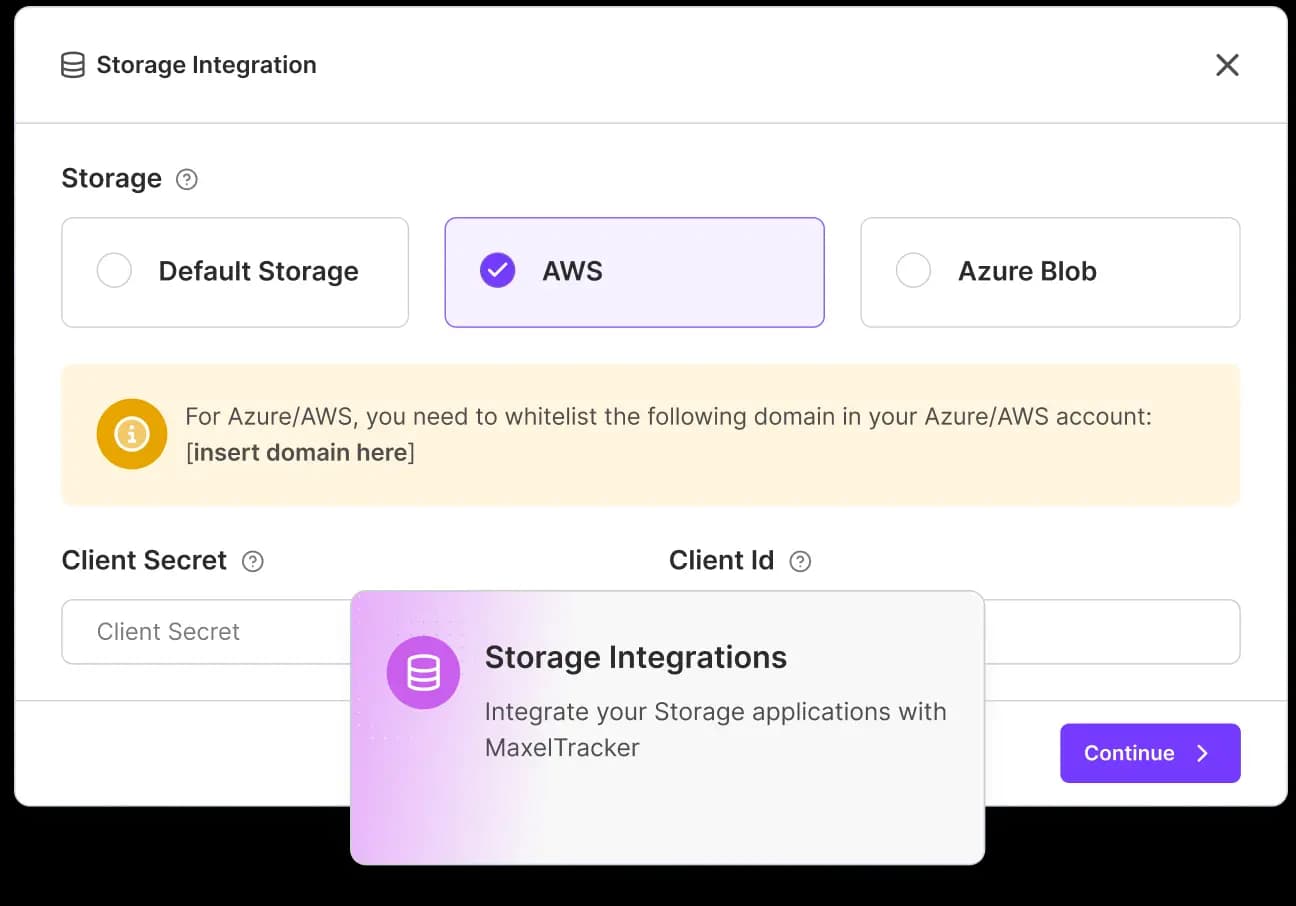Open help tooltip beside Client Secret label
1296x906 pixels.
[254, 562]
